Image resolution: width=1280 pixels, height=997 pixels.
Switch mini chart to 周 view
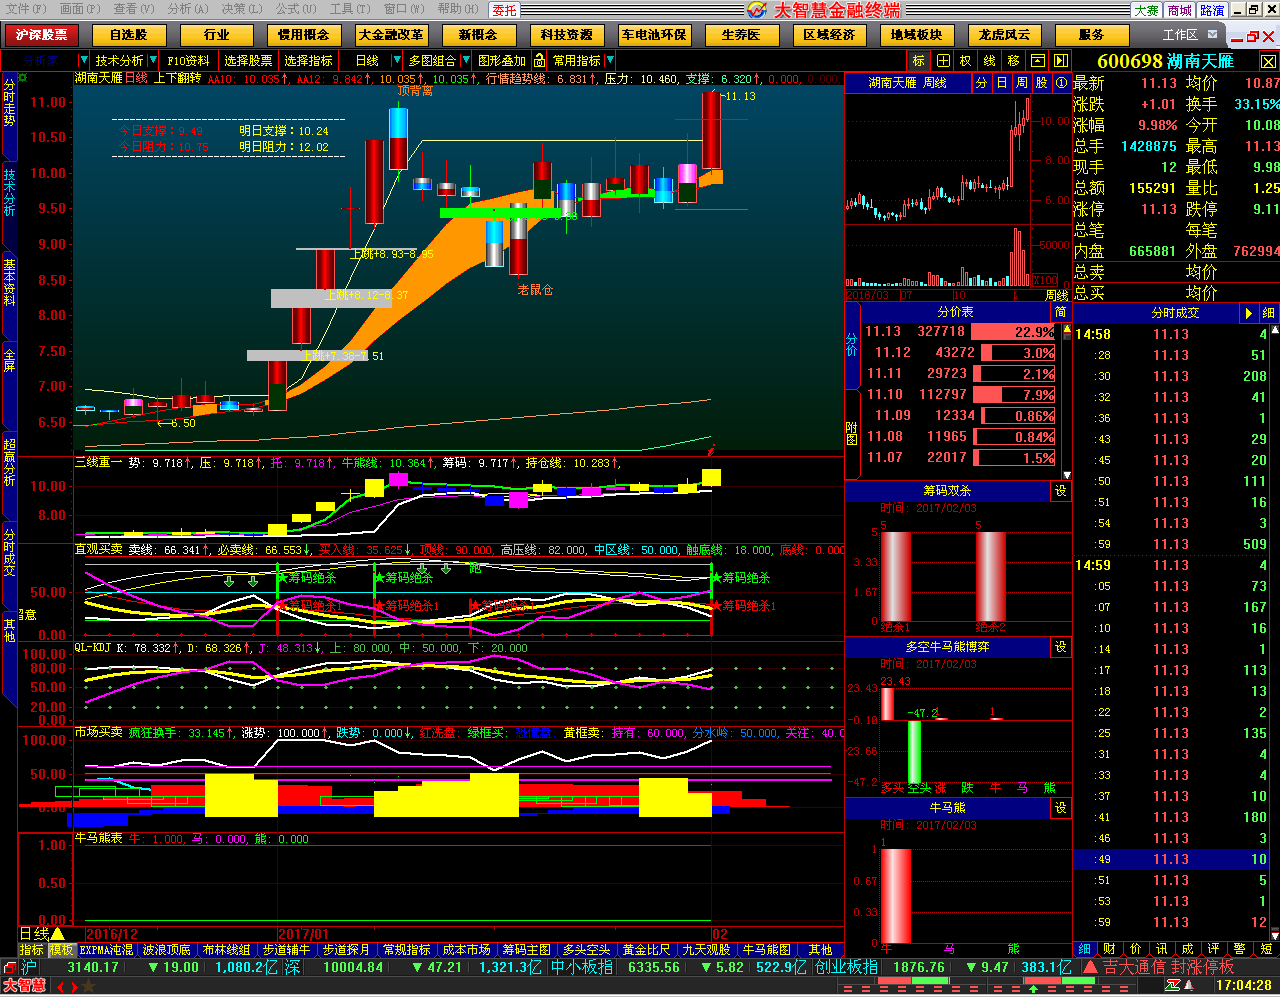(x=1021, y=83)
